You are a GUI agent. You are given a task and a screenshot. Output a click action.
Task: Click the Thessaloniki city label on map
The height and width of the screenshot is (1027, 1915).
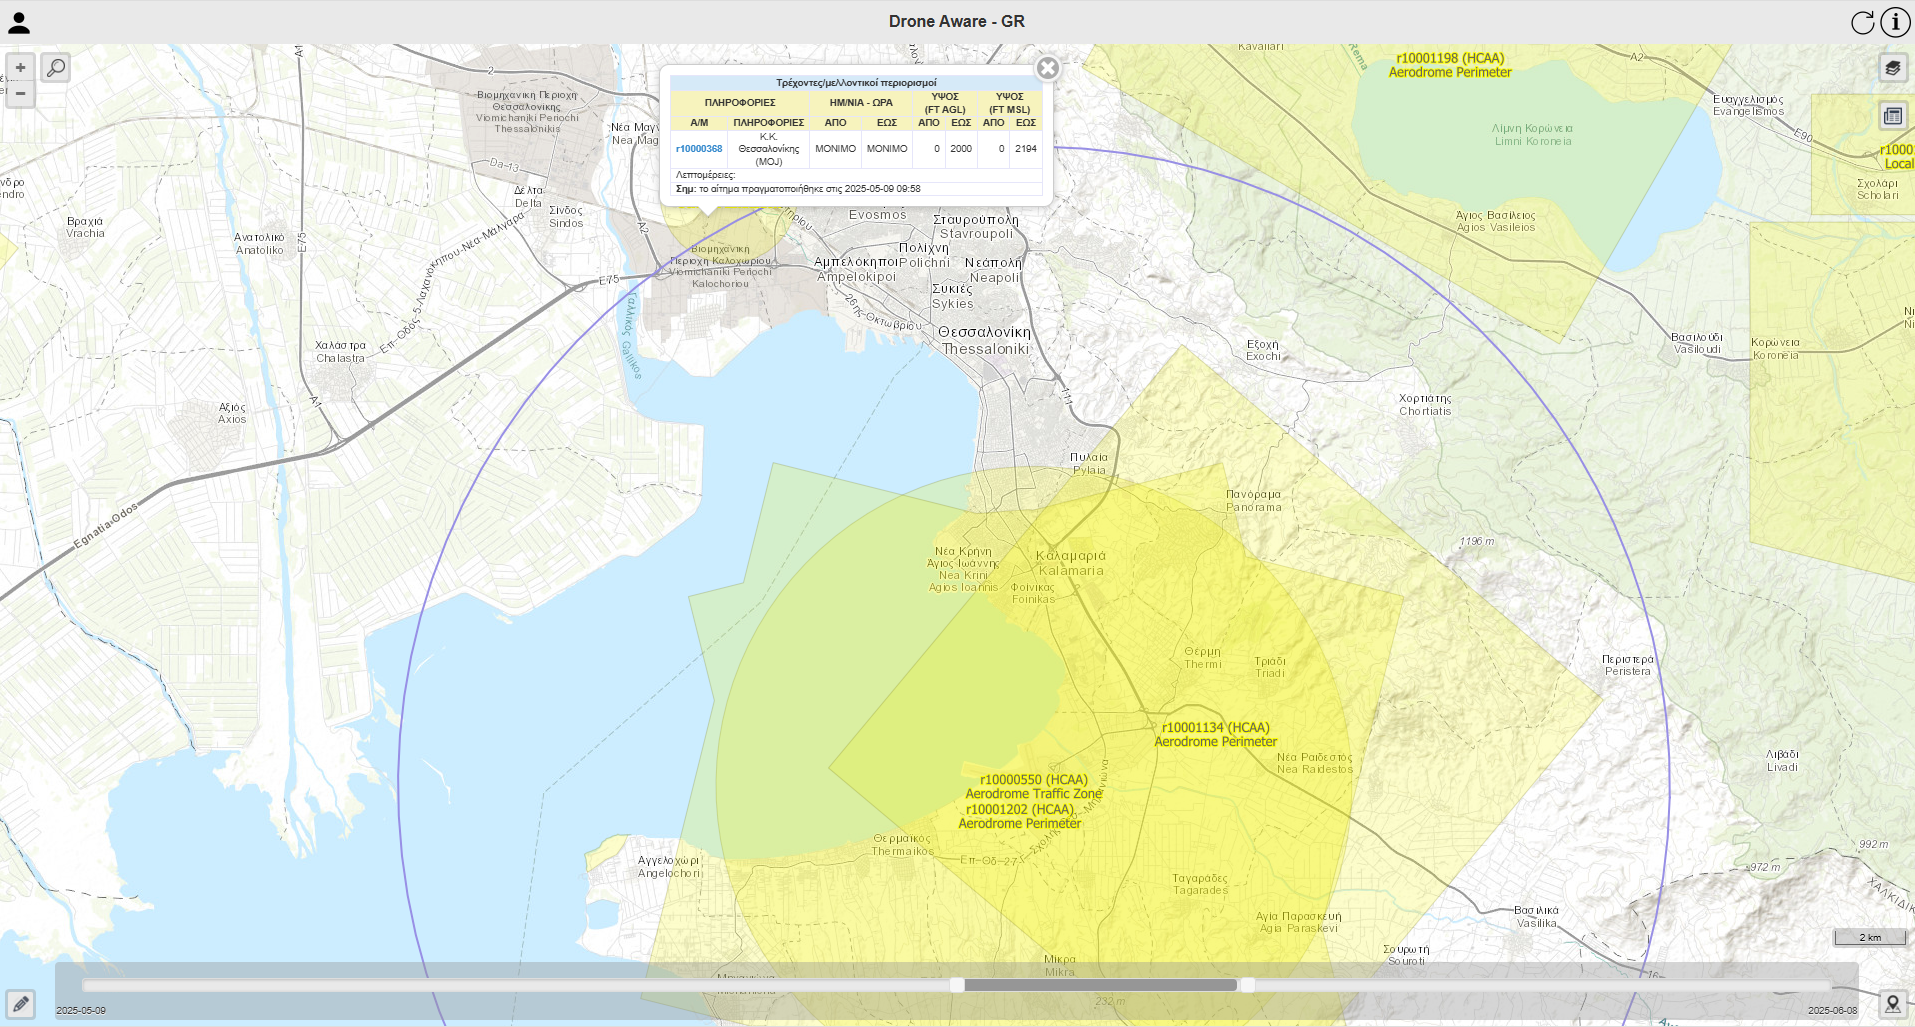click(x=985, y=341)
